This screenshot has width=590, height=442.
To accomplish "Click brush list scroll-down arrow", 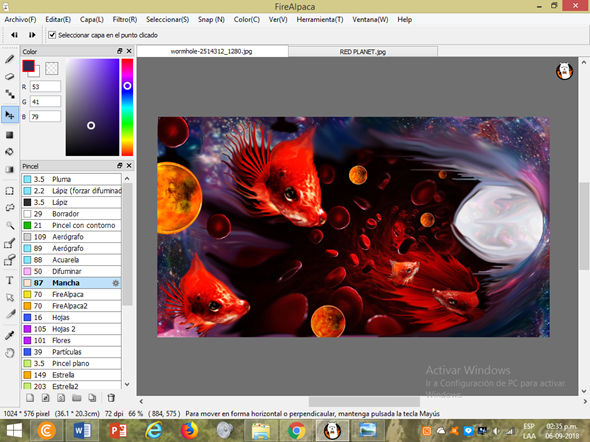I will click(127, 384).
